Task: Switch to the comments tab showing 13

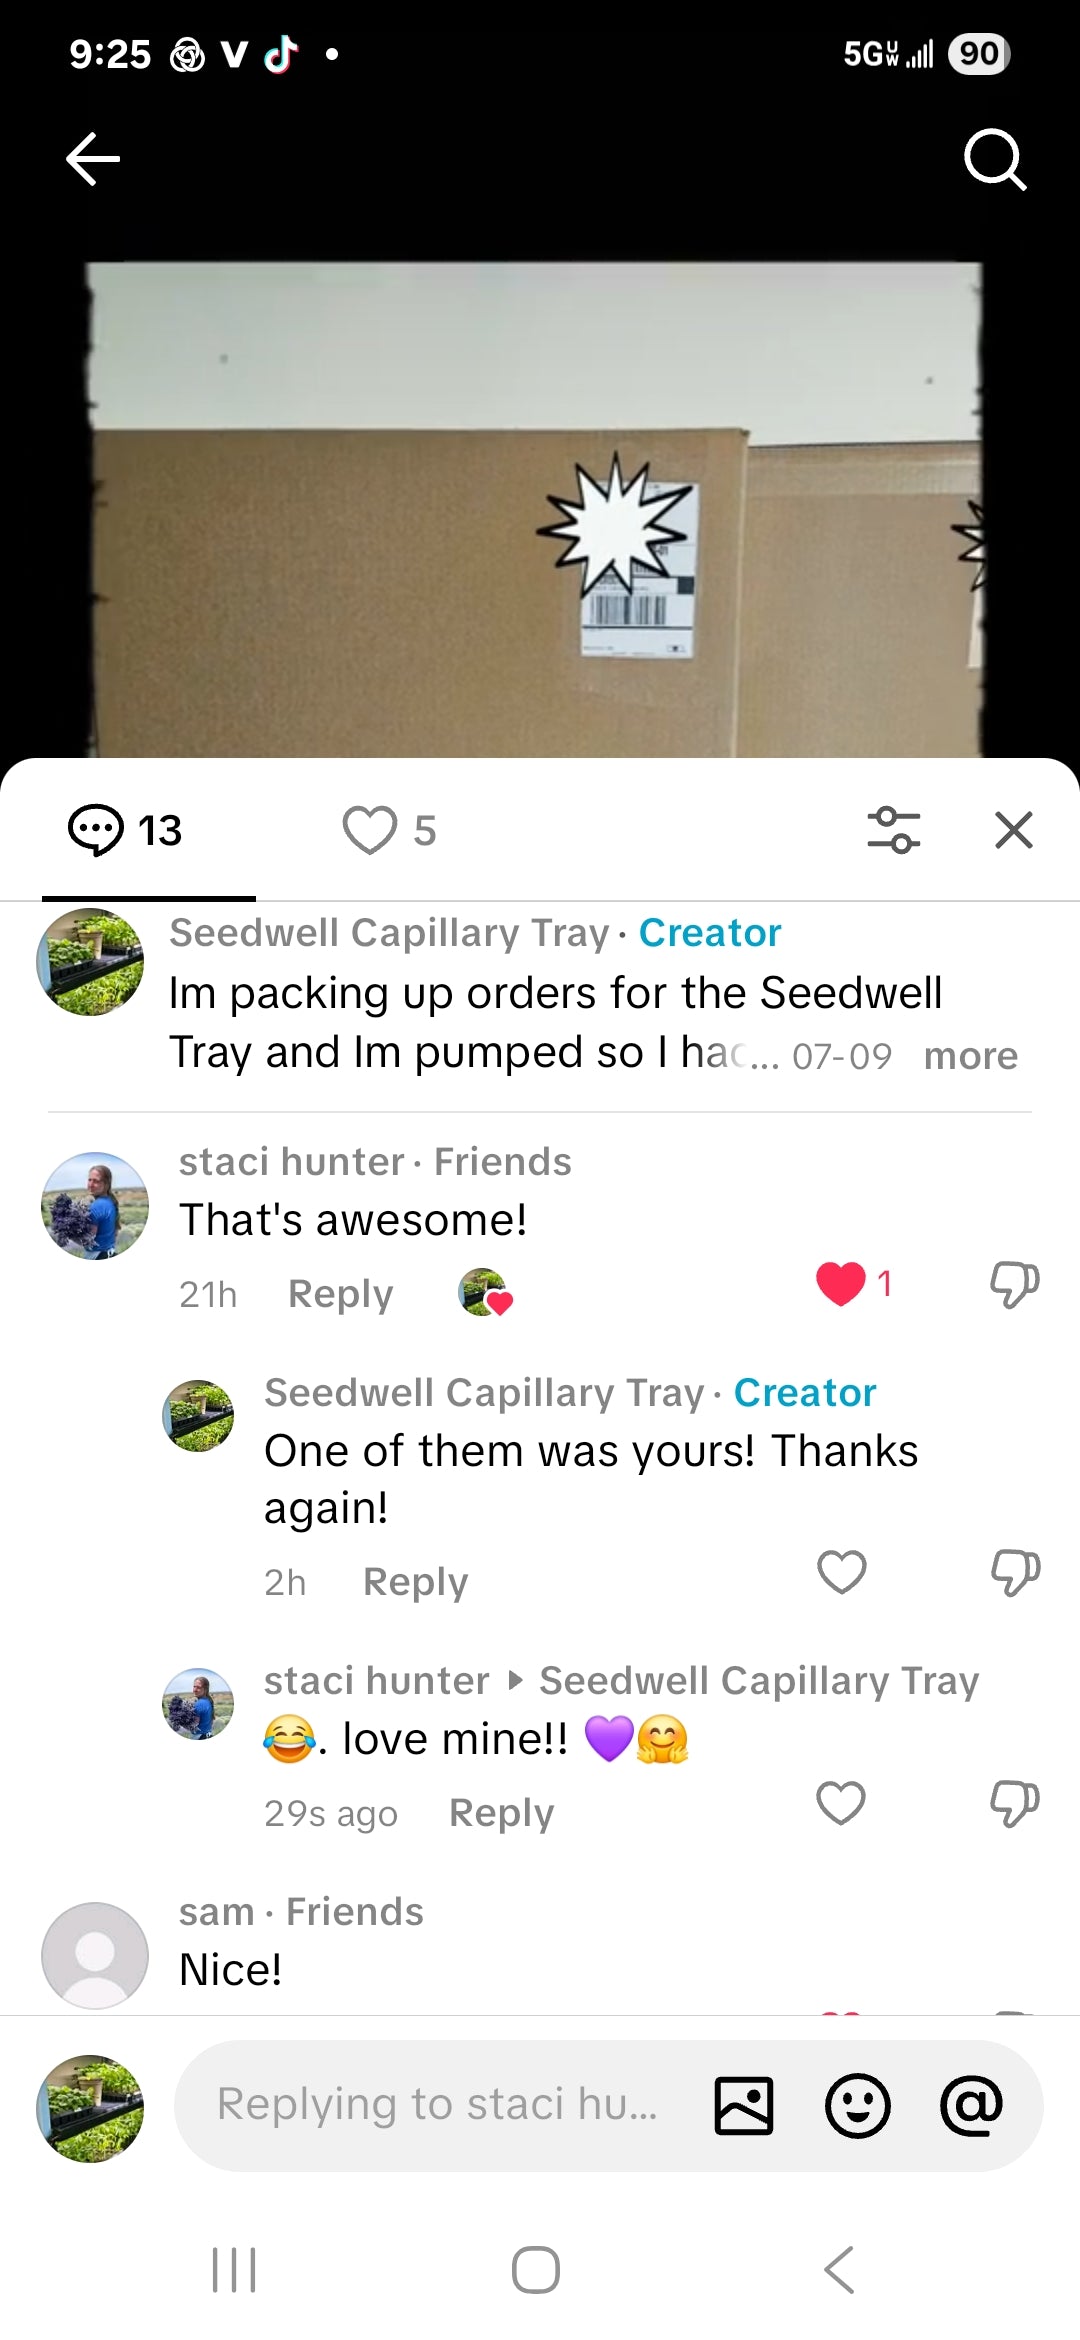Action: [x=125, y=830]
